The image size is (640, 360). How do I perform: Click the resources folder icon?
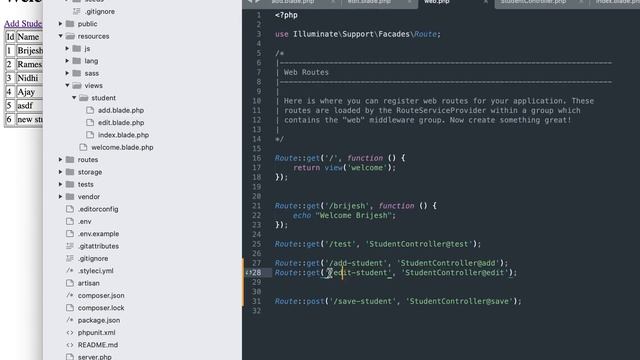click(x=70, y=36)
